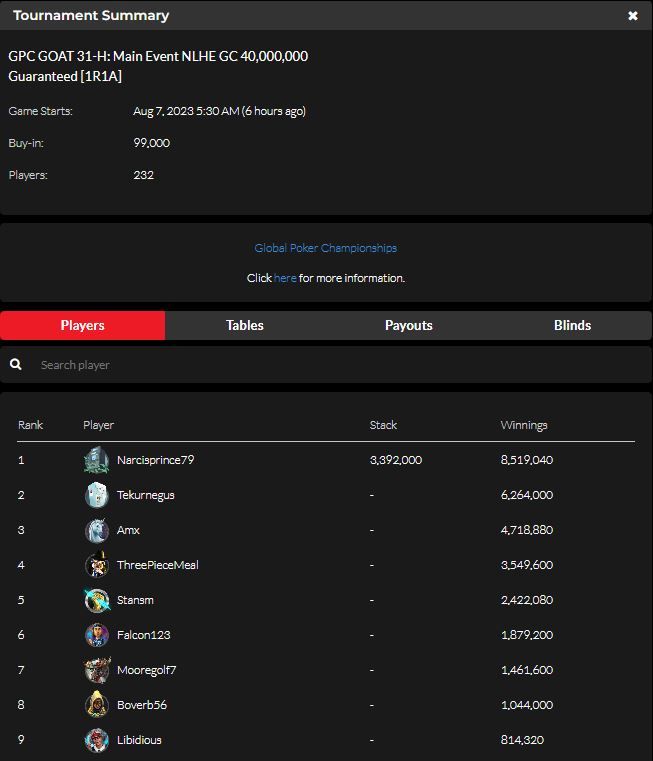
Task: Click the search magnifier icon
Action: point(16,365)
